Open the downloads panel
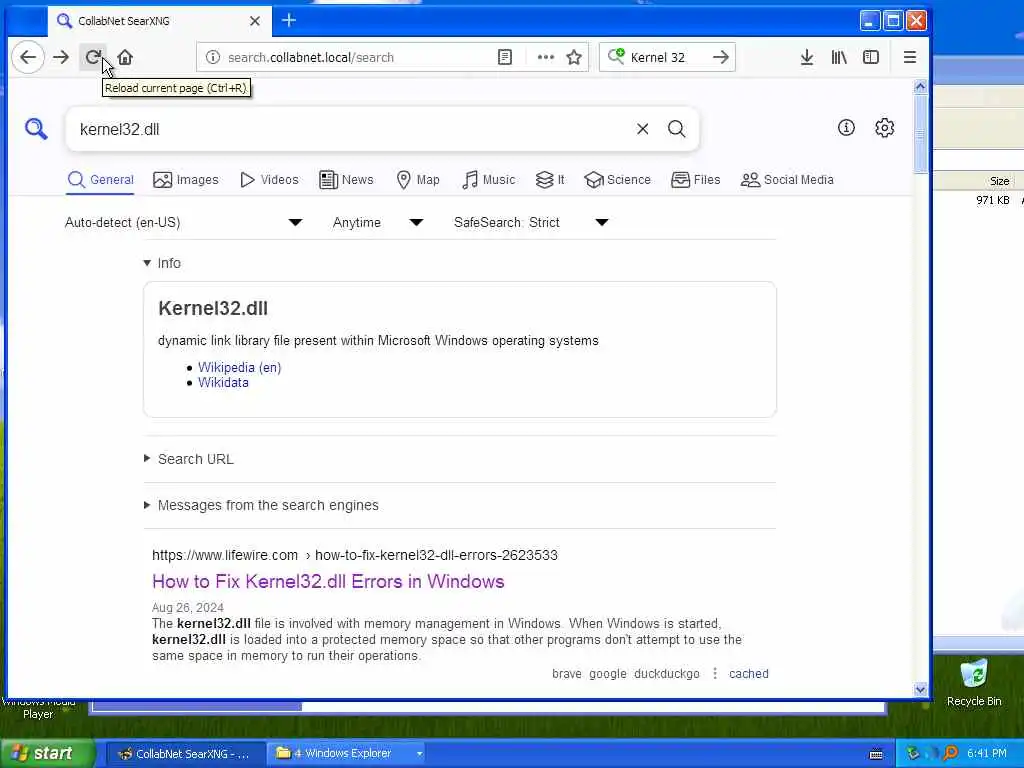The height and width of the screenshot is (768, 1024). point(807,57)
